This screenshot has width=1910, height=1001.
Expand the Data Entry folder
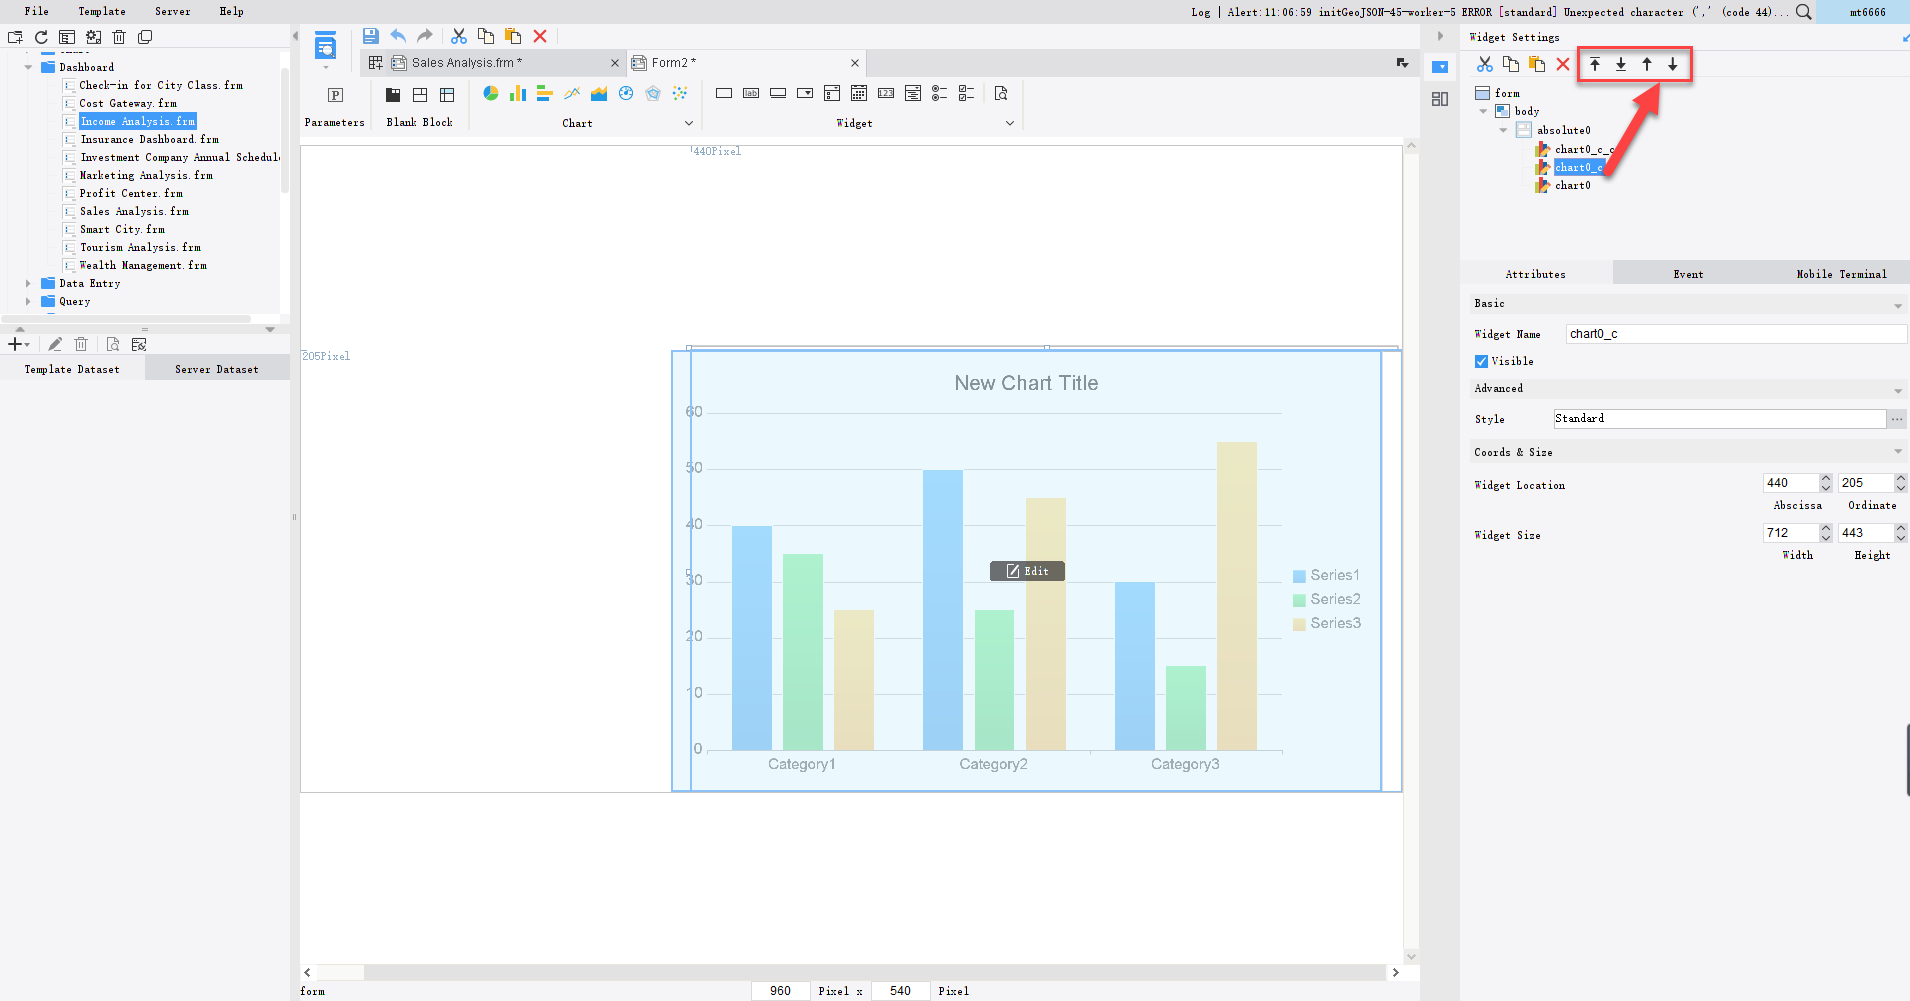click(x=28, y=283)
